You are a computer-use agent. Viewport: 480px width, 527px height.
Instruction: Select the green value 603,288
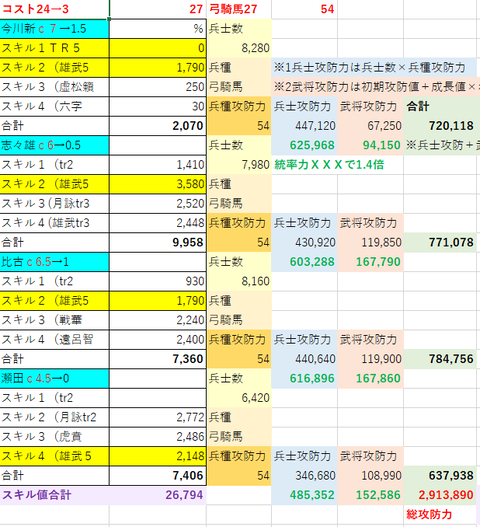pos(305,262)
